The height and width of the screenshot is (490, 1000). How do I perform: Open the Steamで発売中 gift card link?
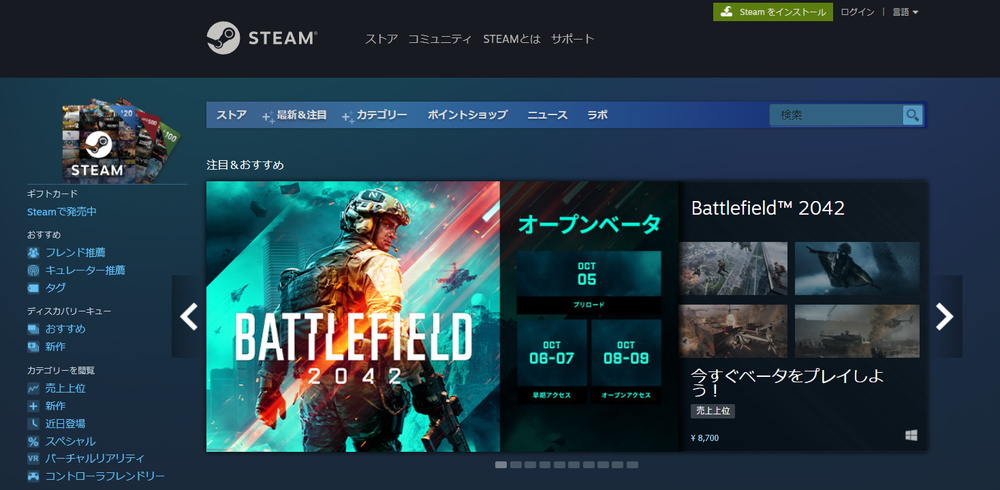(62, 212)
